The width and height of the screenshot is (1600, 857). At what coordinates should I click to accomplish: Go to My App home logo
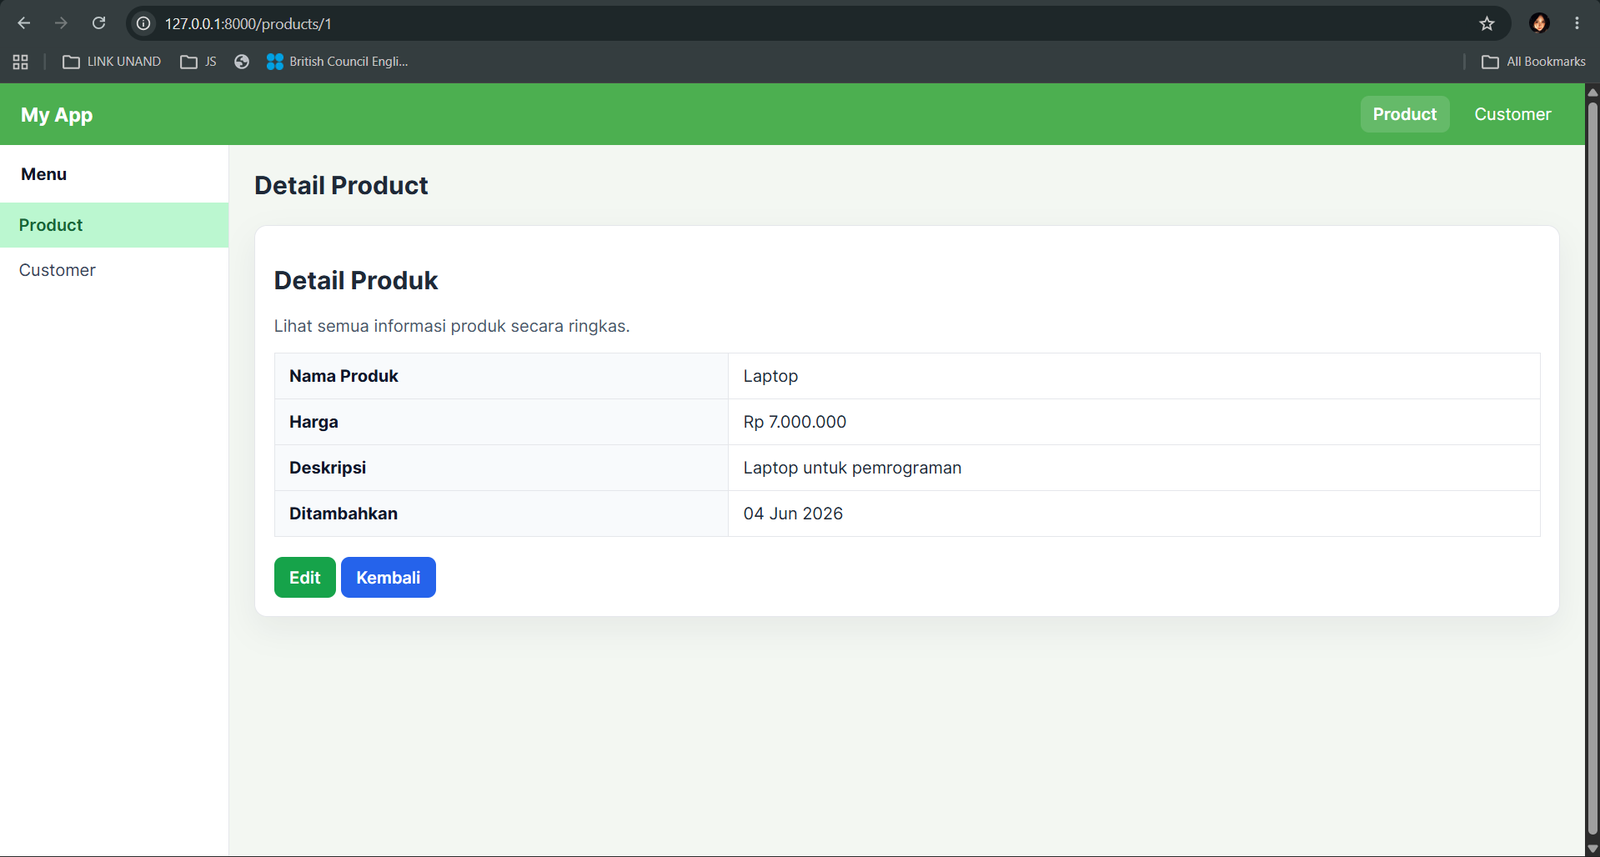click(57, 115)
